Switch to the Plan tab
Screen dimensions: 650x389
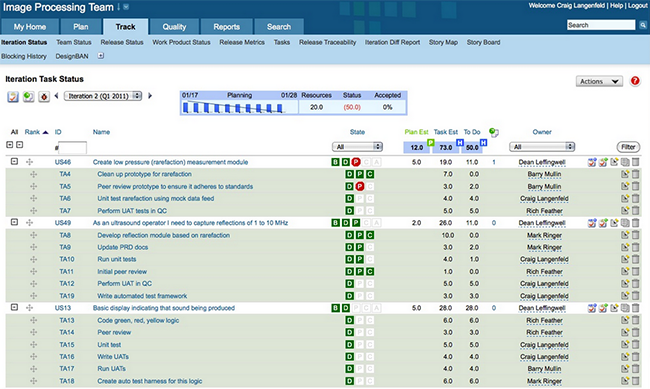pos(81,27)
